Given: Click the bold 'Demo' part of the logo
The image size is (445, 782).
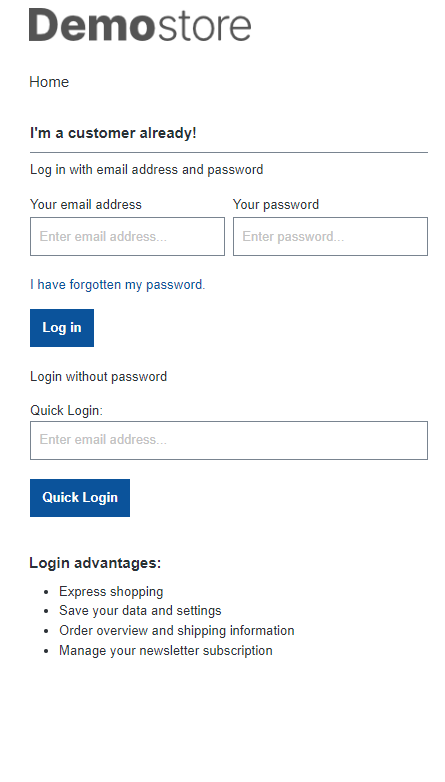Looking at the screenshot, I should (92, 25).
